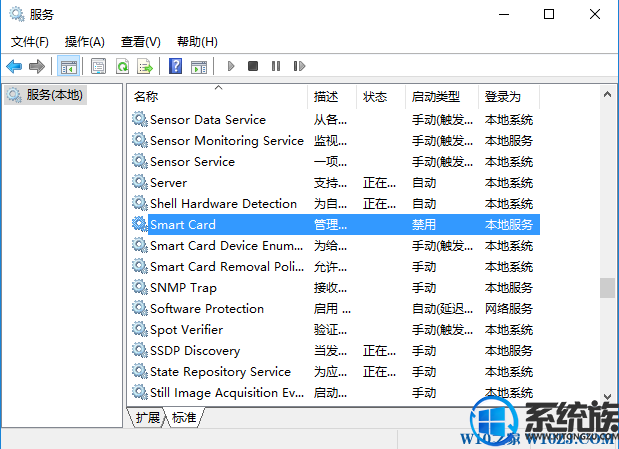The height and width of the screenshot is (449, 619).
Task: Click the gear icon beside Spot Verifier
Action: tap(139, 329)
